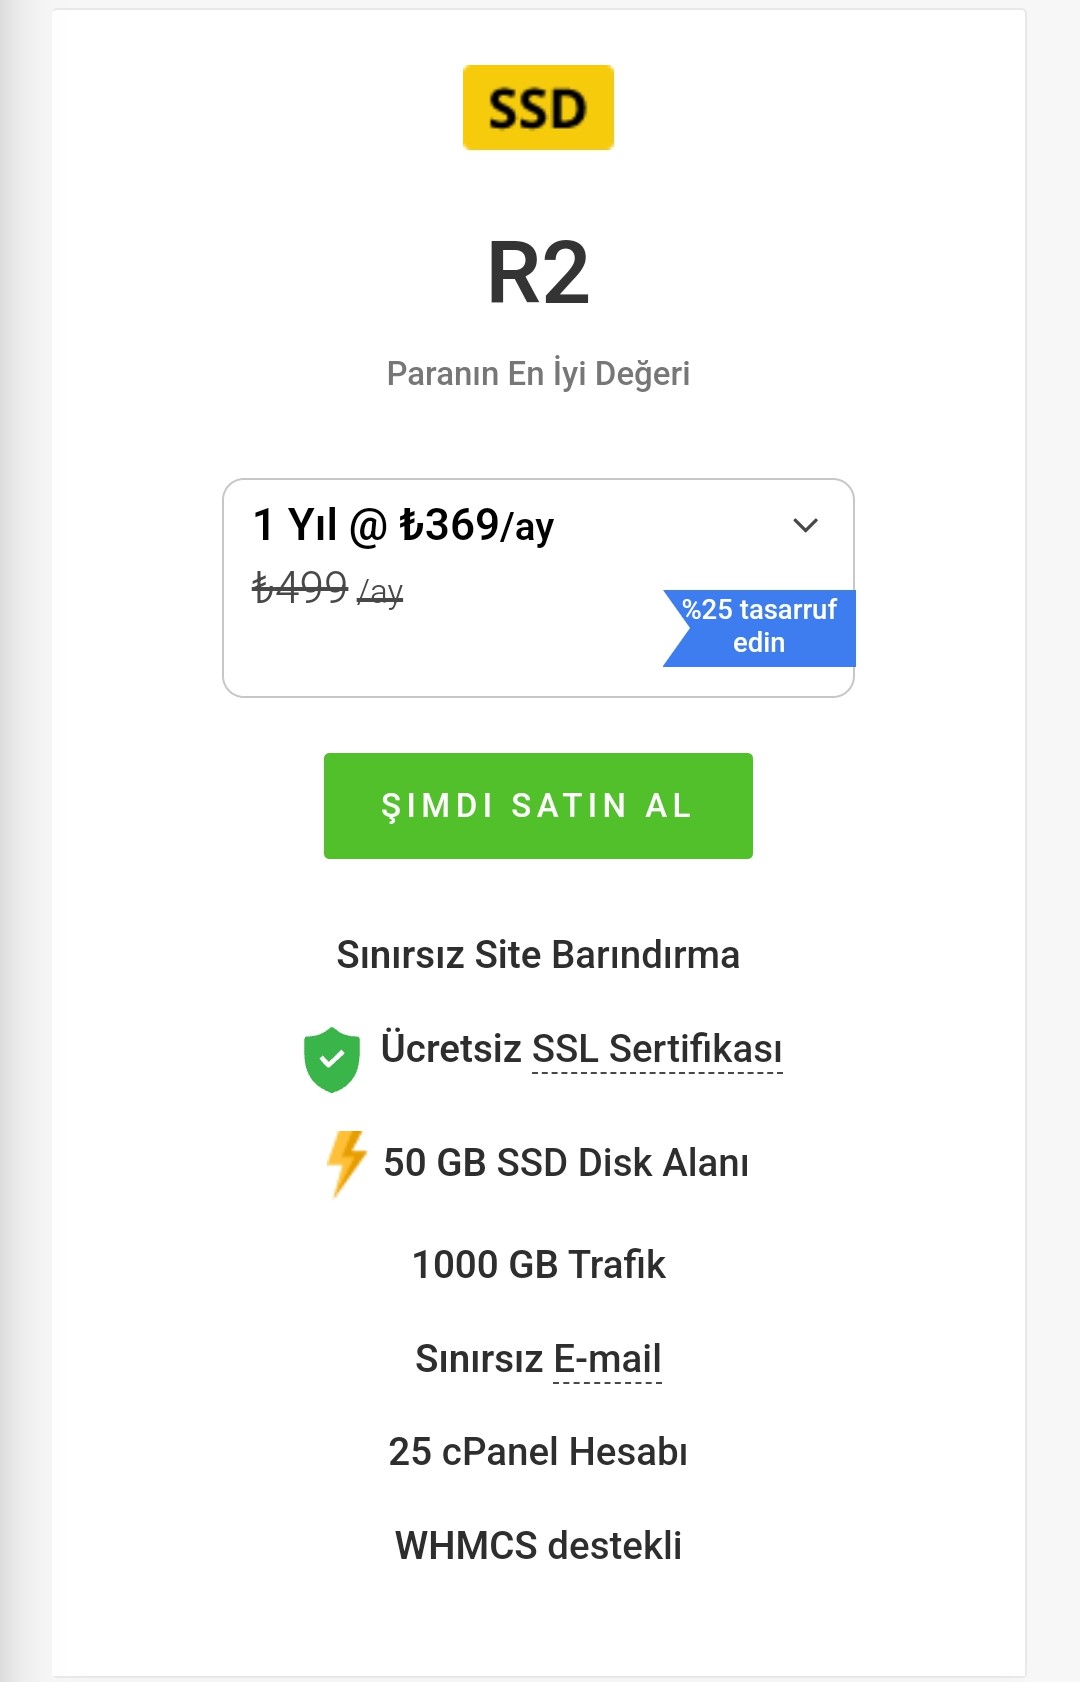Click the Ücretsiz word beside the shield
Screen dimensions: 1080x1682
pos(451,1049)
